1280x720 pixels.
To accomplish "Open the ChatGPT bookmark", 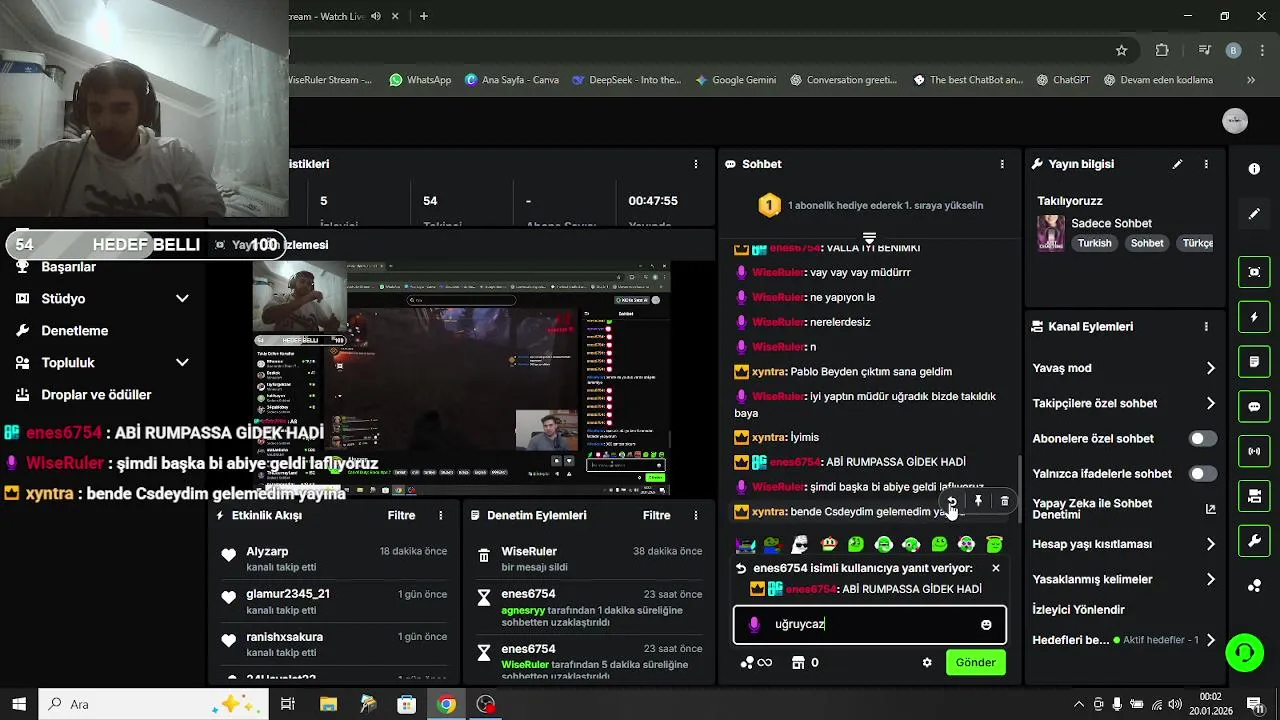I will click(1063, 80).
